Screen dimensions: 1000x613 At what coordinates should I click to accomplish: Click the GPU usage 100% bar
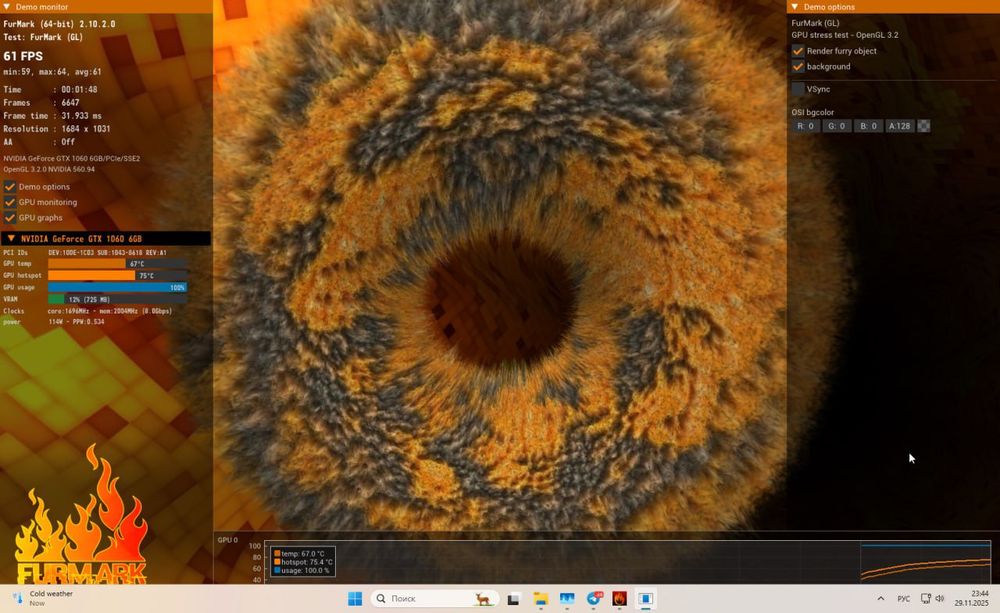(117, 288)
